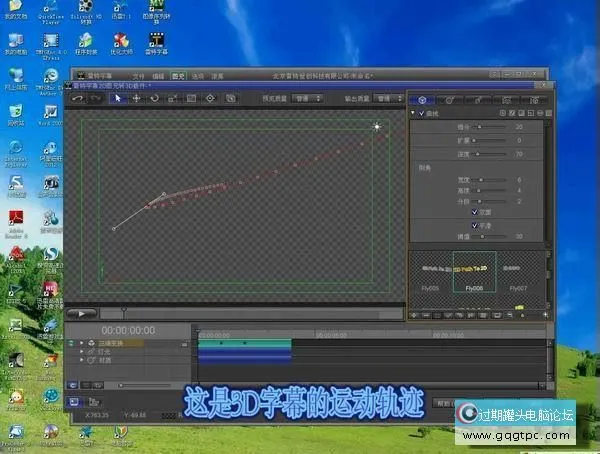Screen dimensions: 600x454
Task: Select the arrow selection tool
Action: click(x=117, y=99)
